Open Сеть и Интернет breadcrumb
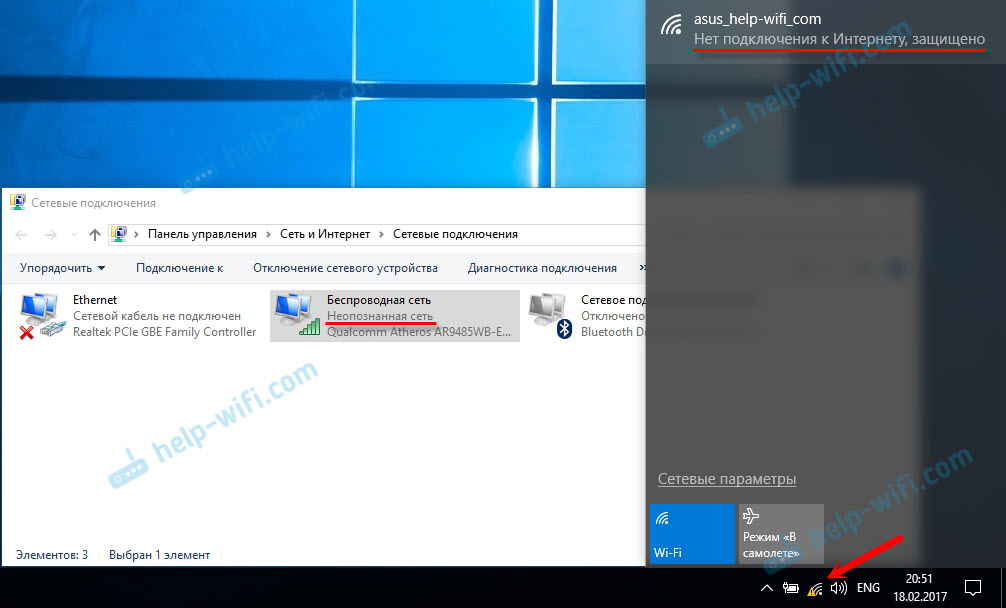This screenshot has height=608, width=1006. [325, 234]
